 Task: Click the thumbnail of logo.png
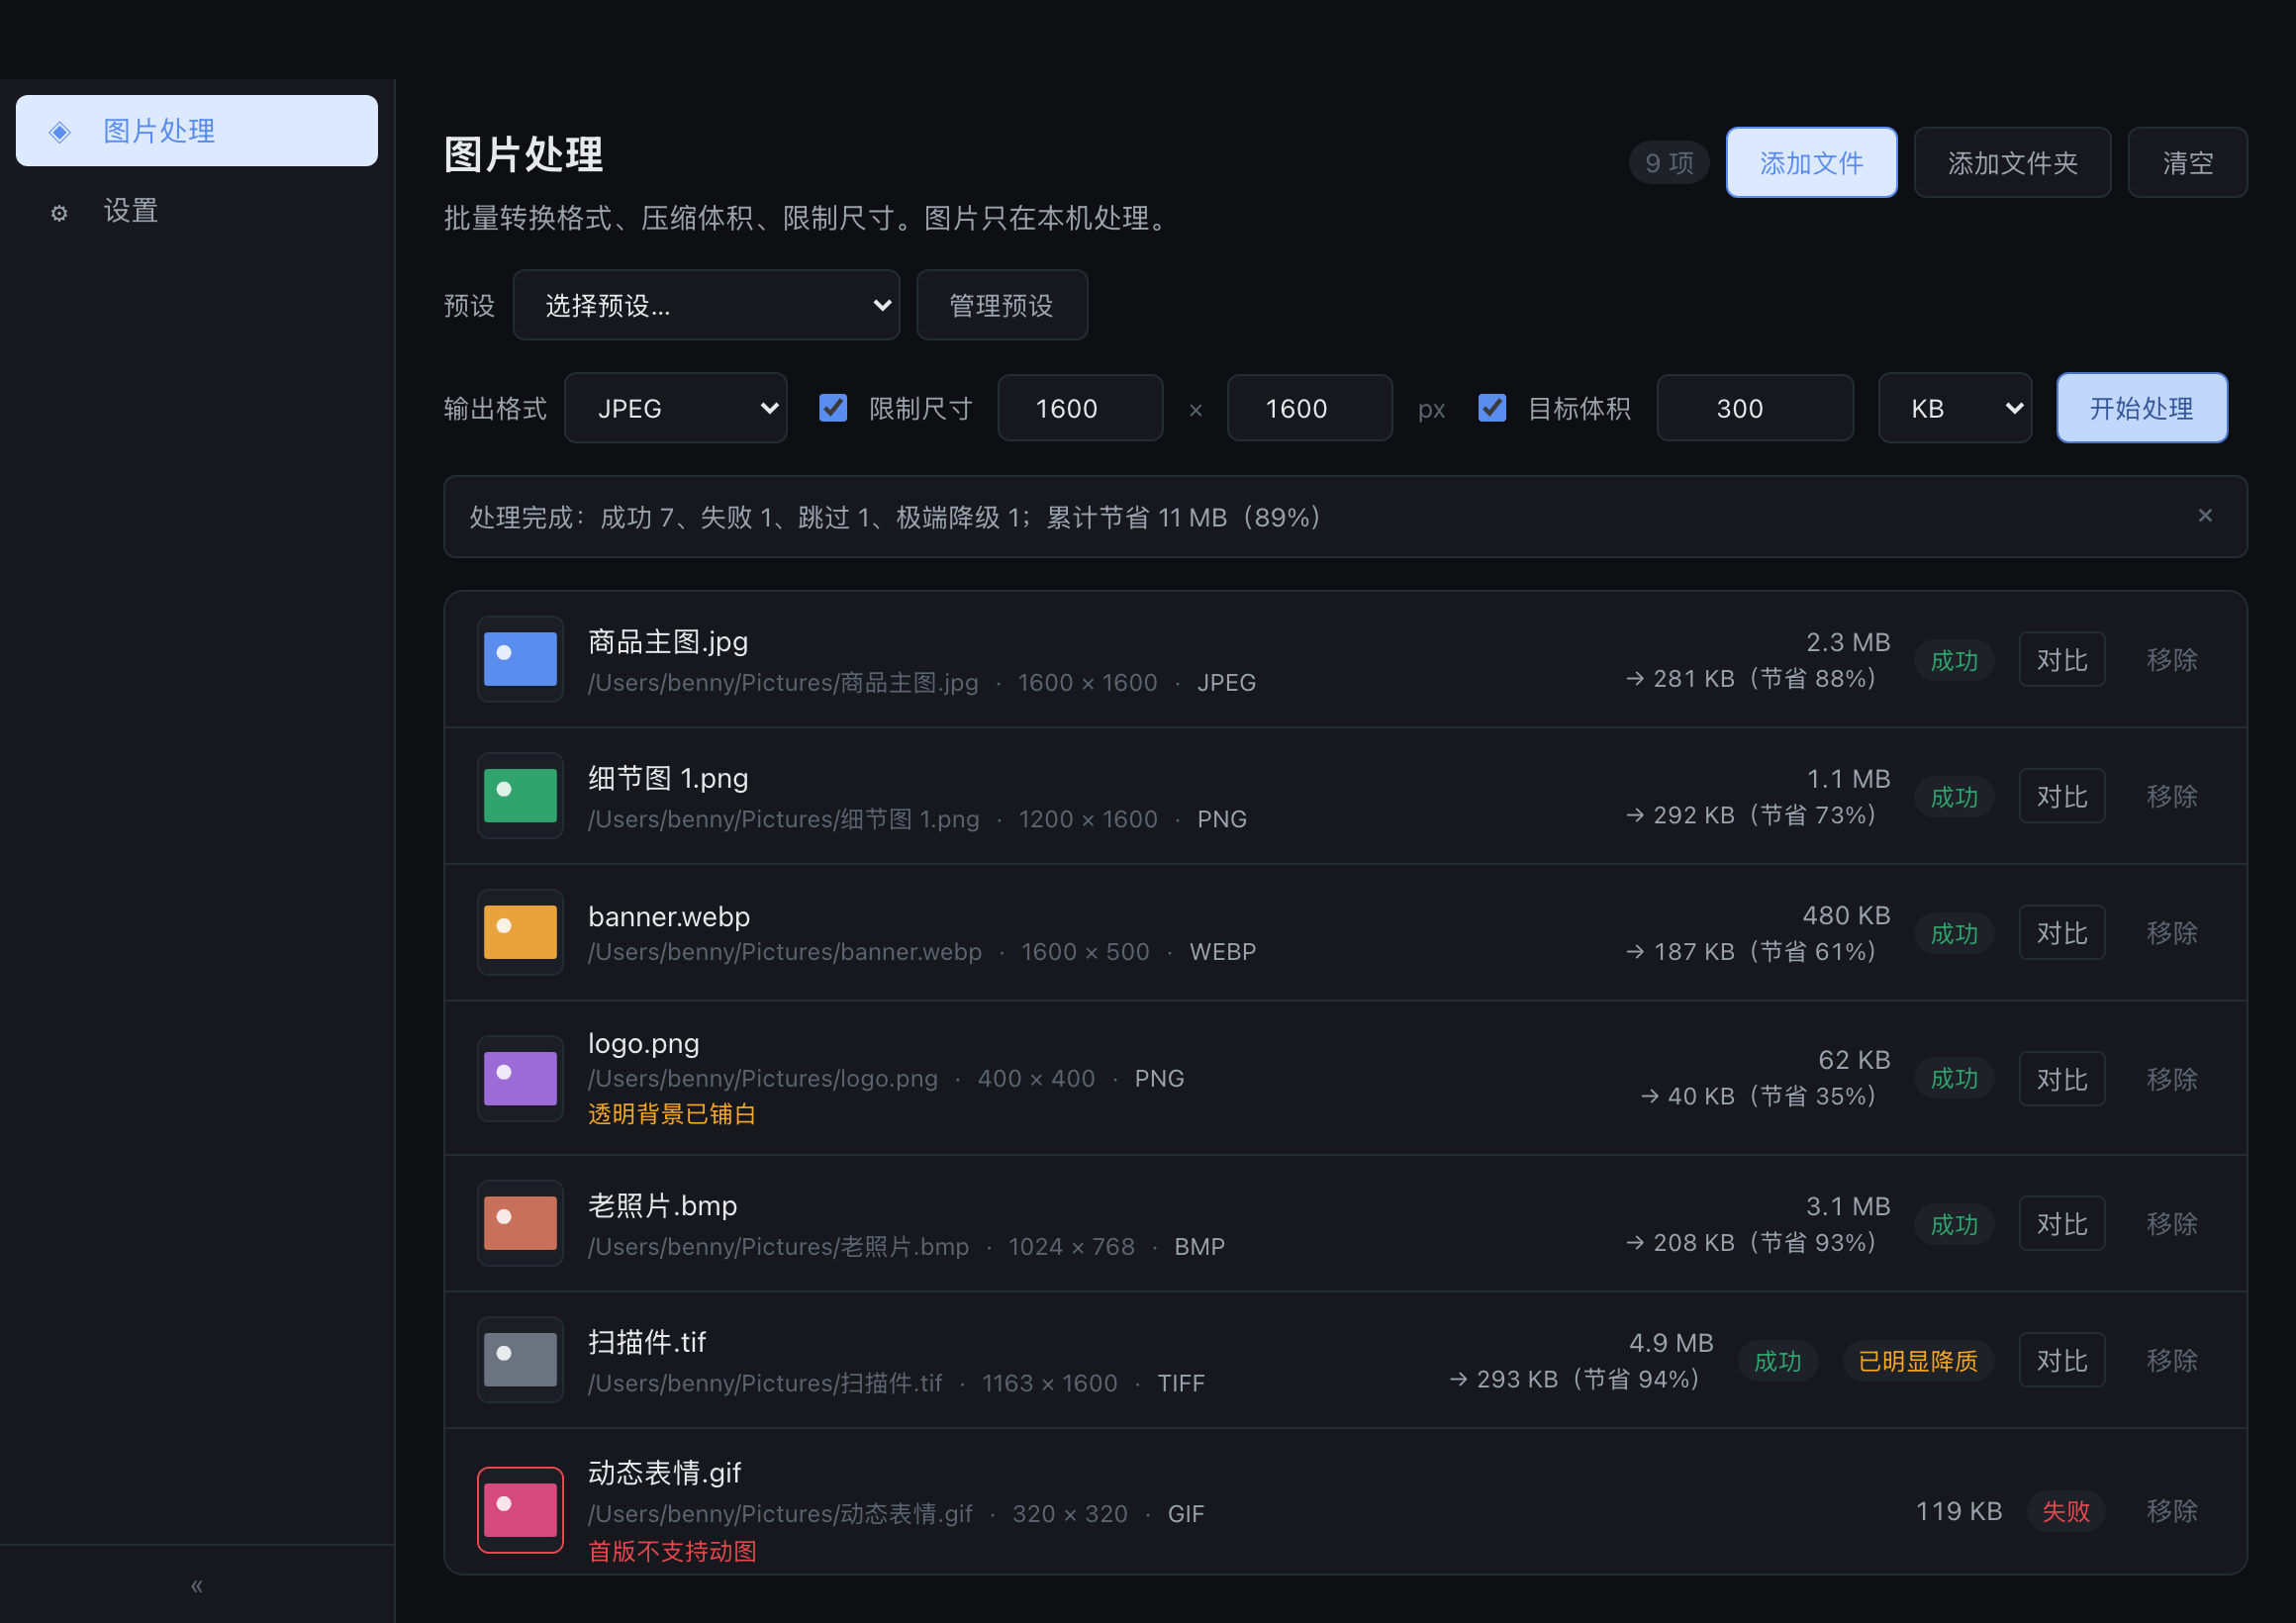point(520,1078)
